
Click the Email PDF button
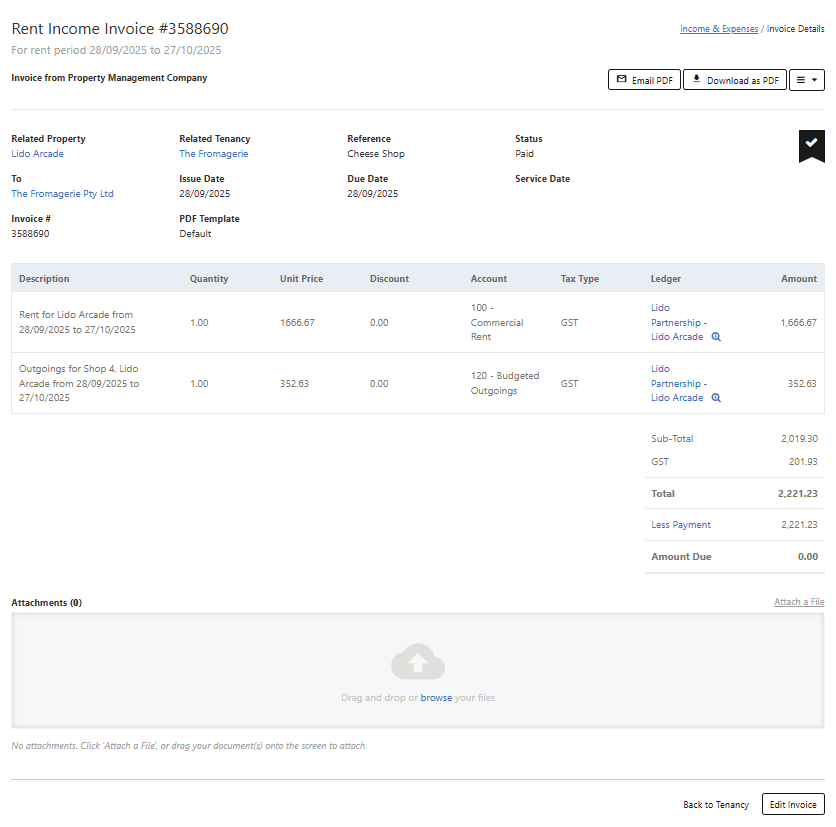coord(644,80)
